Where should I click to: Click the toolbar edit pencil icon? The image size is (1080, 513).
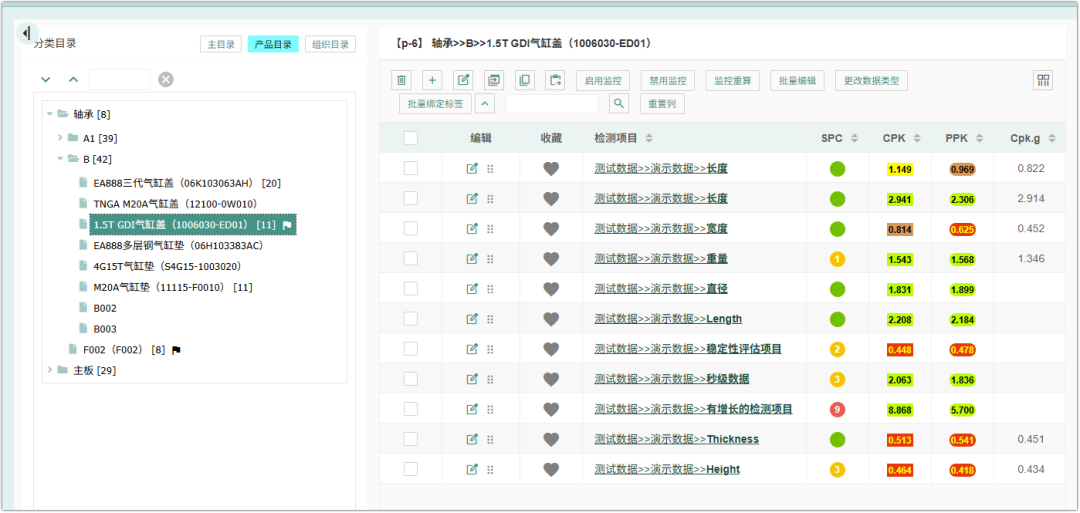tap(464, 81)
